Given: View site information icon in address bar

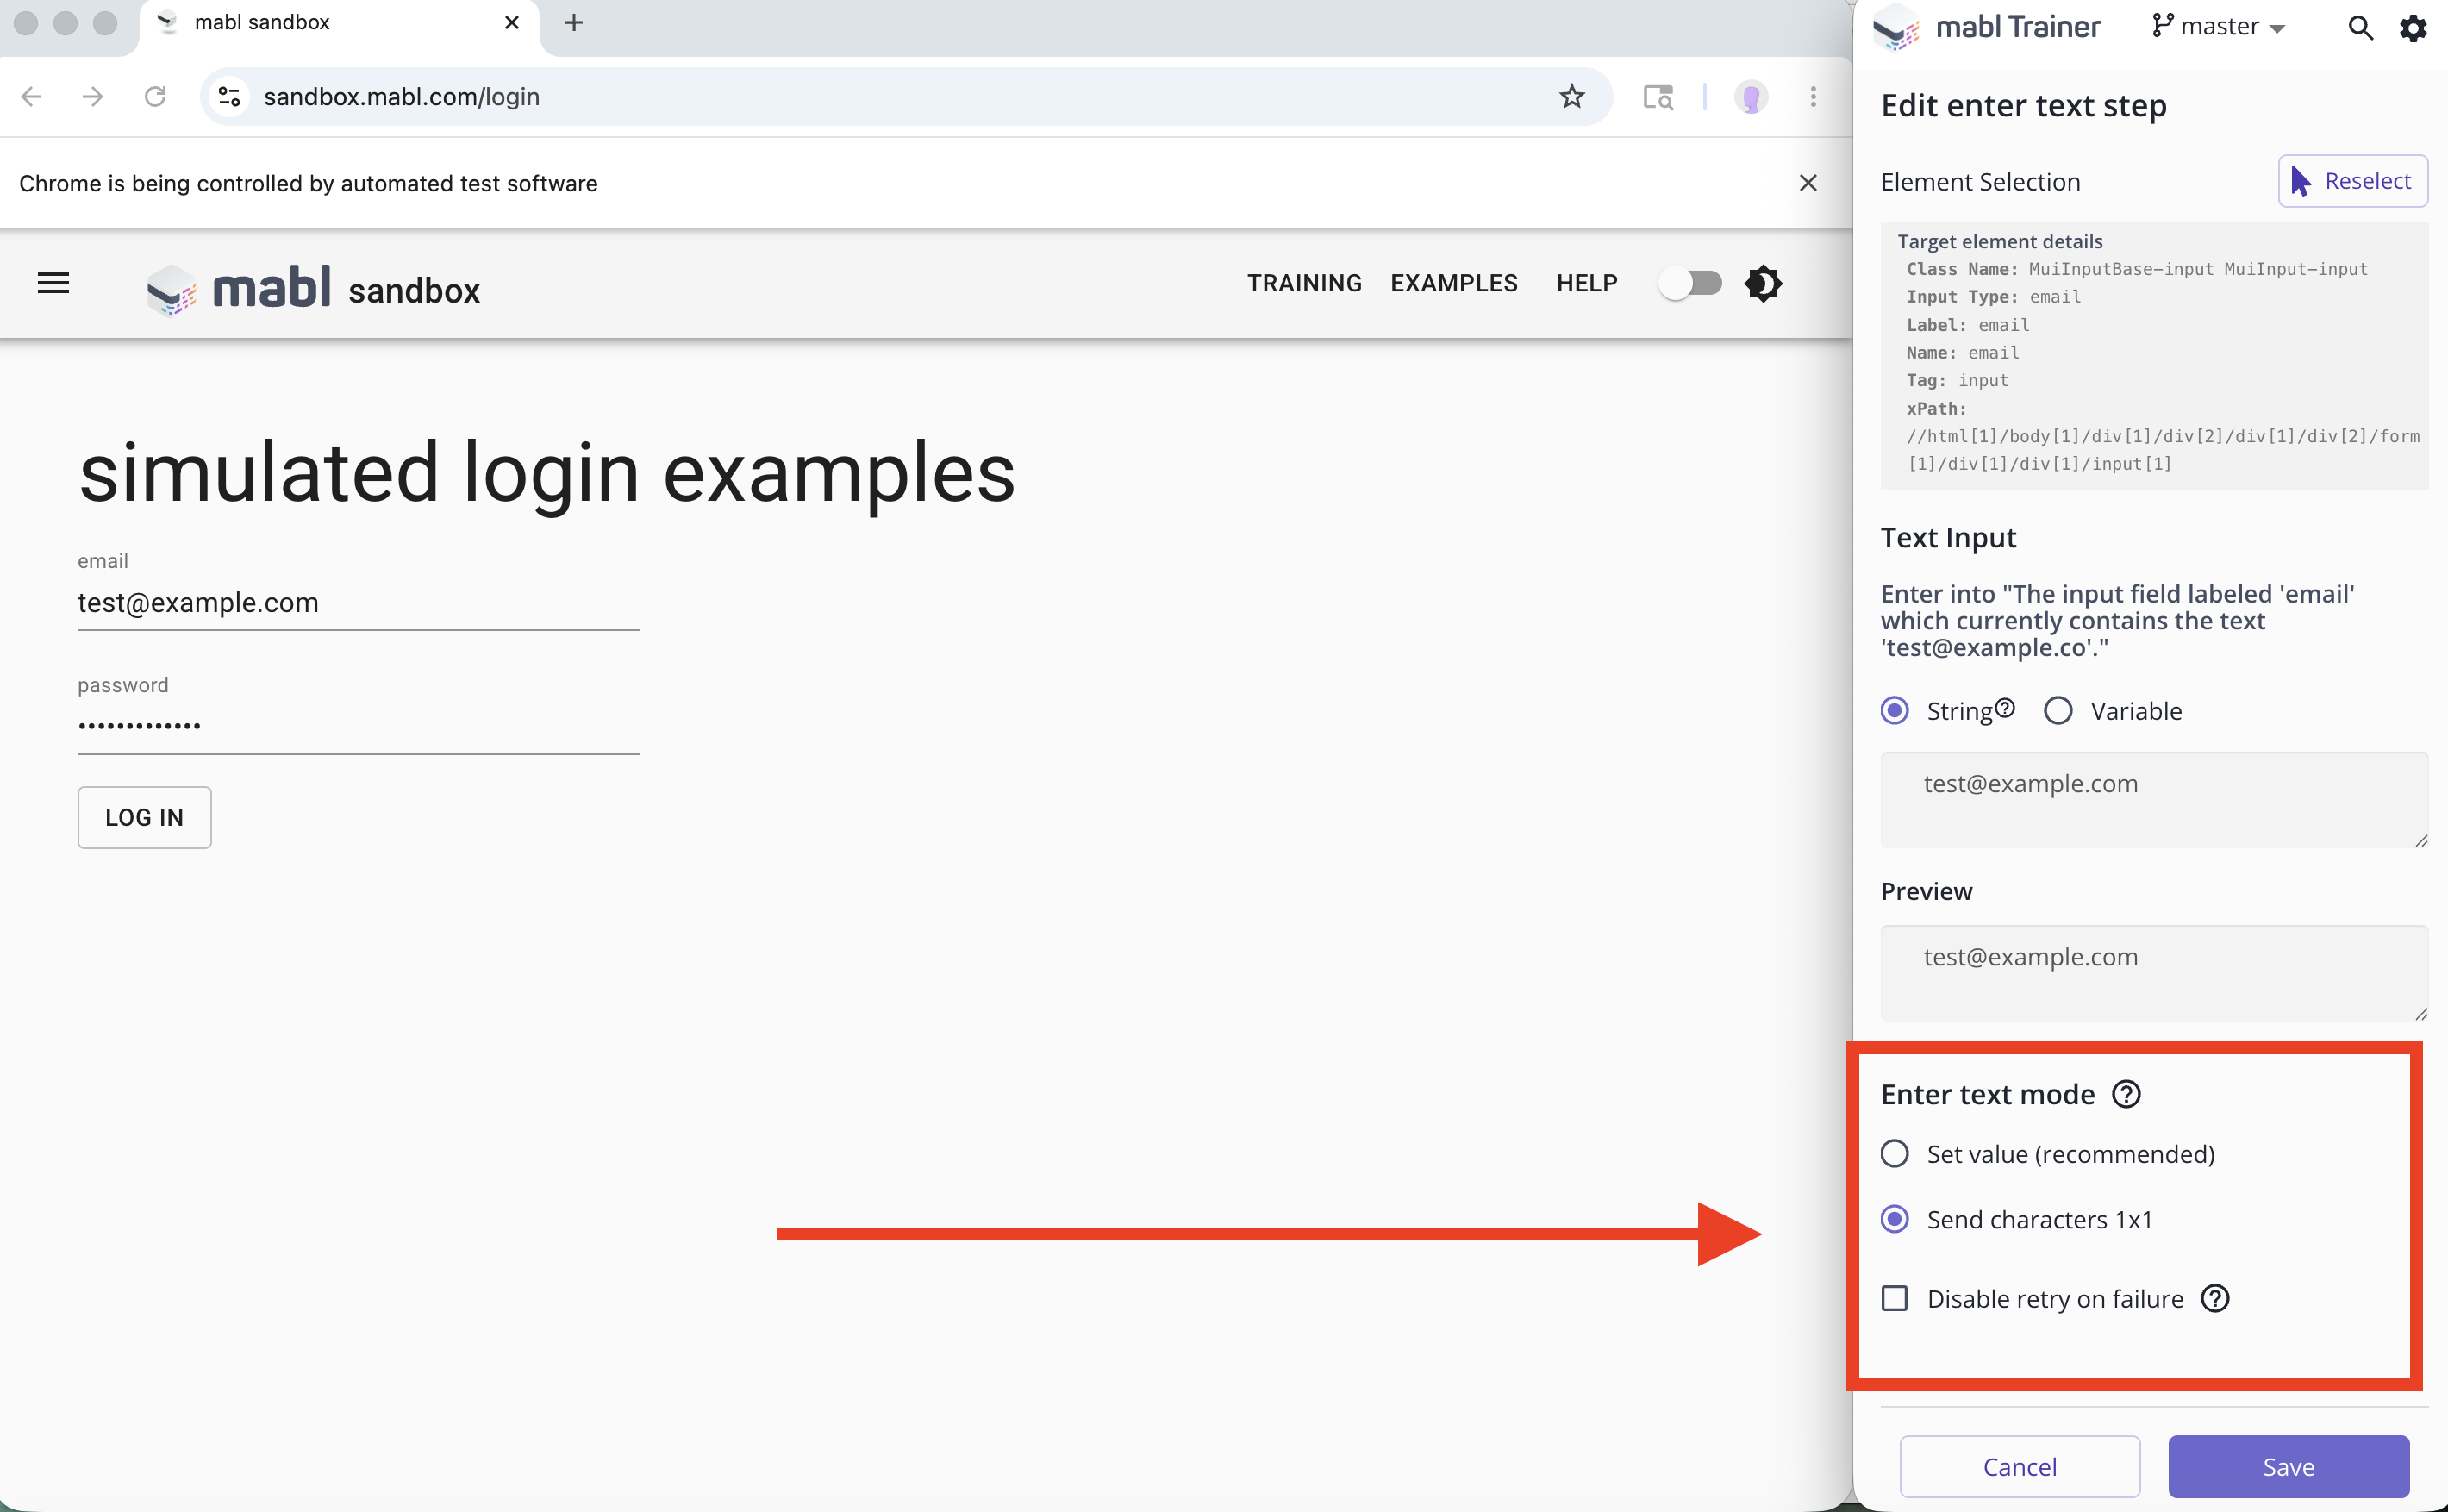Looking at the screenshot, I should coord(230,97).
